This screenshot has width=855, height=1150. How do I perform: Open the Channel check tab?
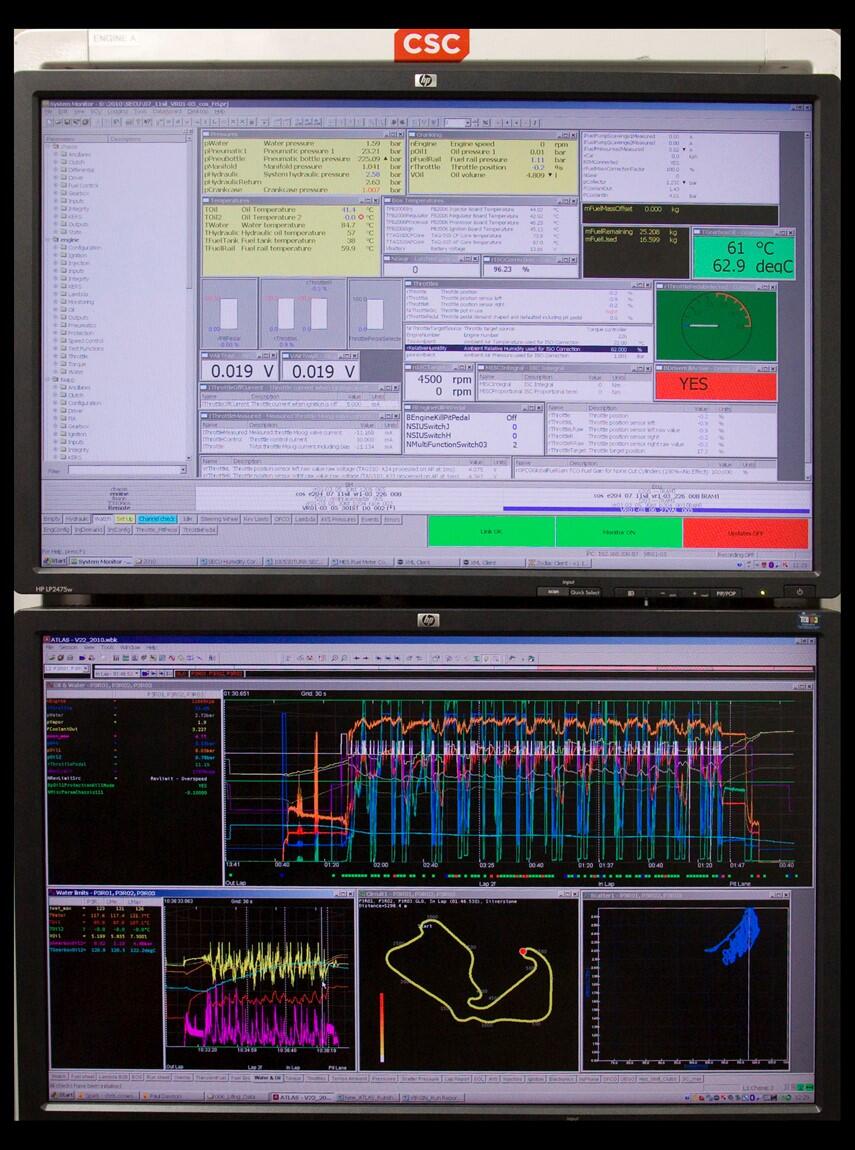coord(157,519)
